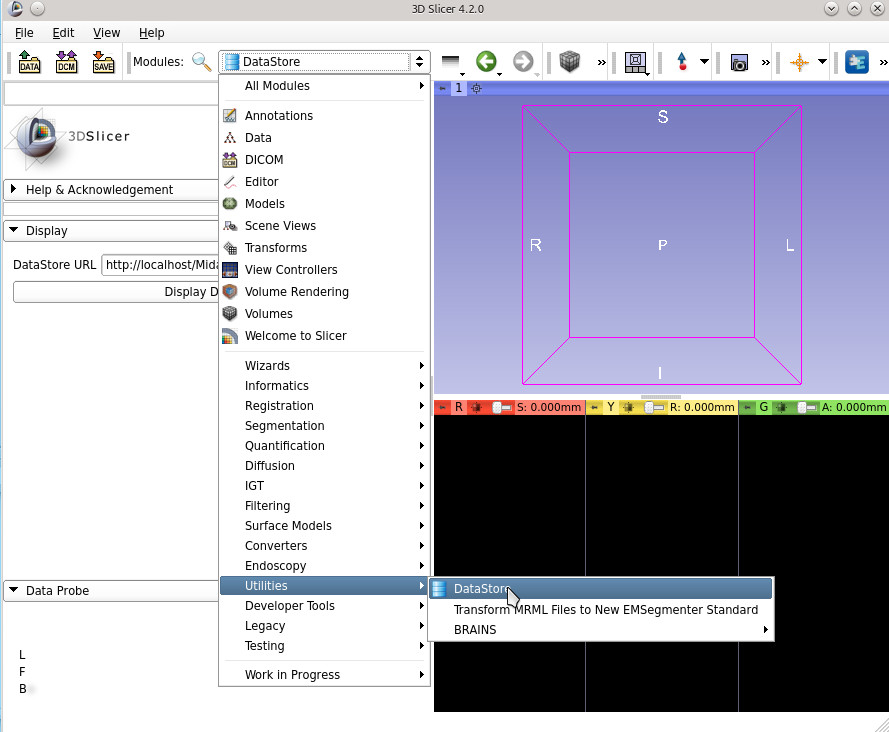This screenshot has height=732, width=889.
Task: Click the screenshot capture camera icon
Action: click(739, 62)
